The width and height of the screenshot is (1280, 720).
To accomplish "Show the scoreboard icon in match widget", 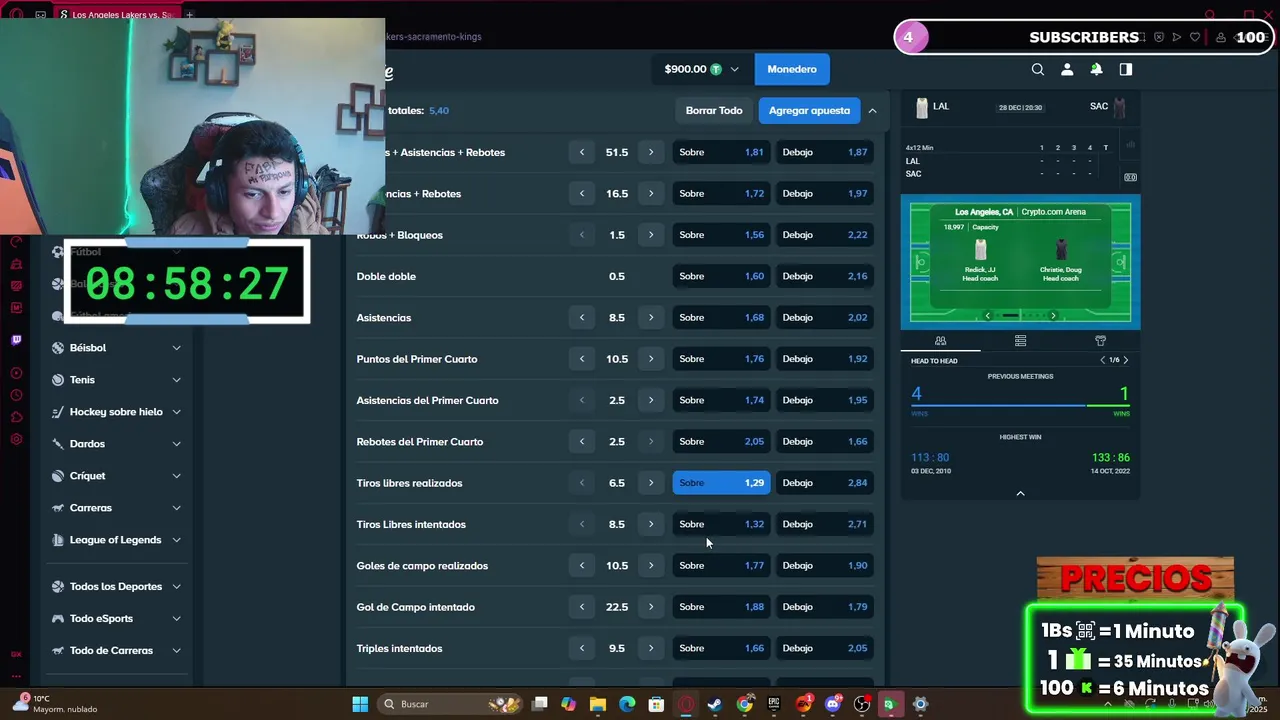I will click(1130, 177).
